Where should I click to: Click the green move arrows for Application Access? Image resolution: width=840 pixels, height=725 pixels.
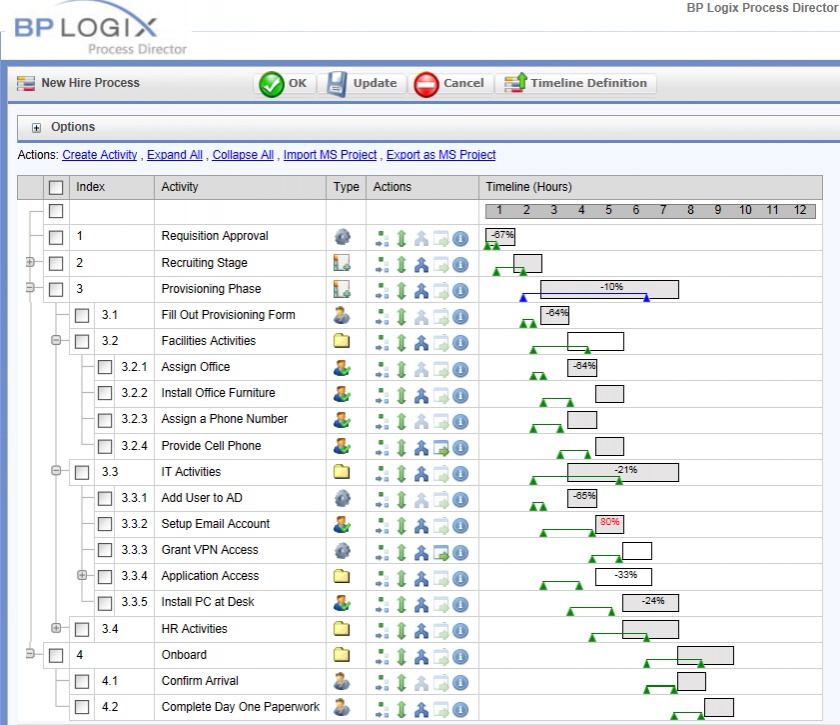pos(402,578)
